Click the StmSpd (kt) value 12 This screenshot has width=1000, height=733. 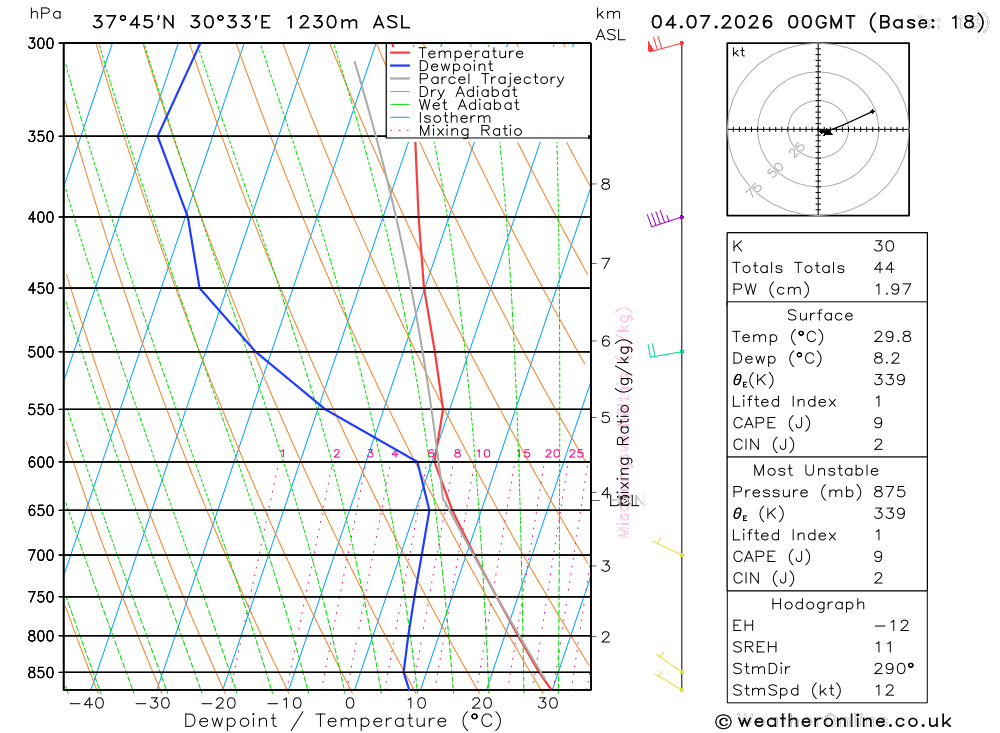(x=884, y=691)
